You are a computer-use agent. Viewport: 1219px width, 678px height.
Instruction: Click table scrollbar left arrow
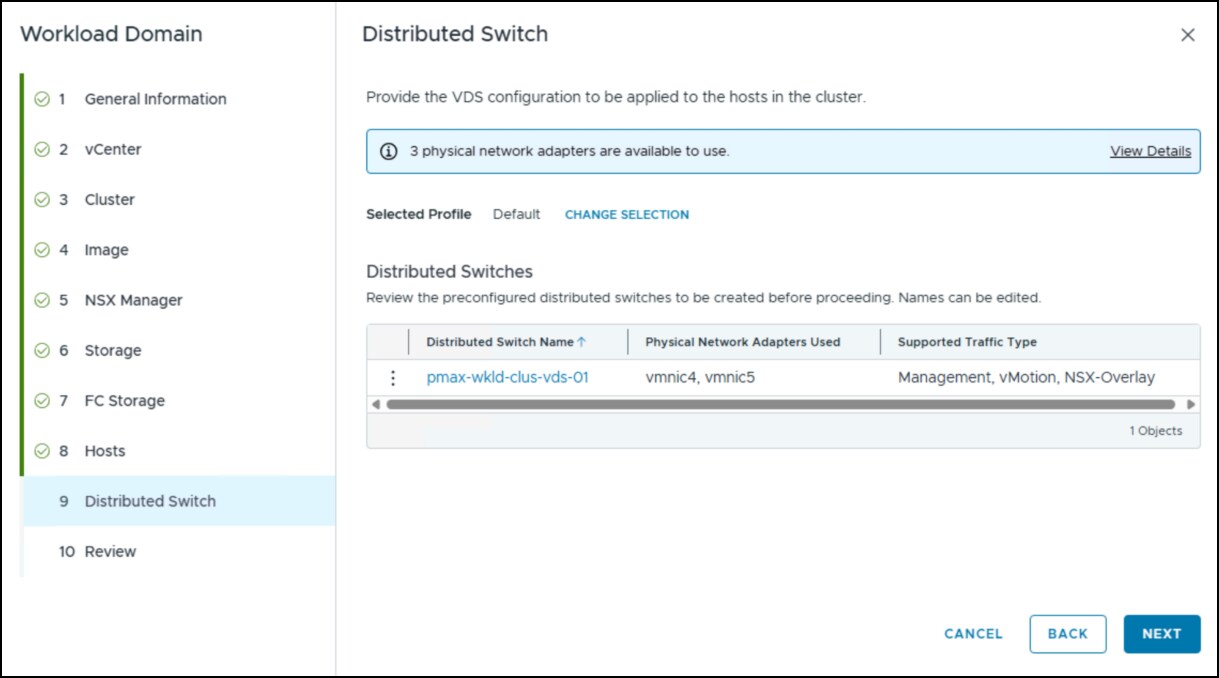click(x=376, y=404)
